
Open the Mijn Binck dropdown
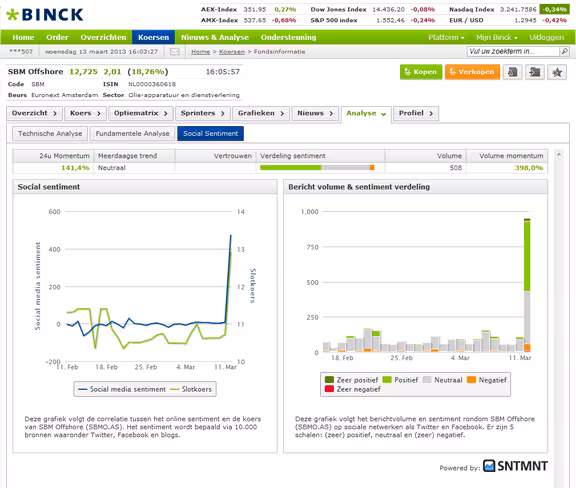pos(497,37)
